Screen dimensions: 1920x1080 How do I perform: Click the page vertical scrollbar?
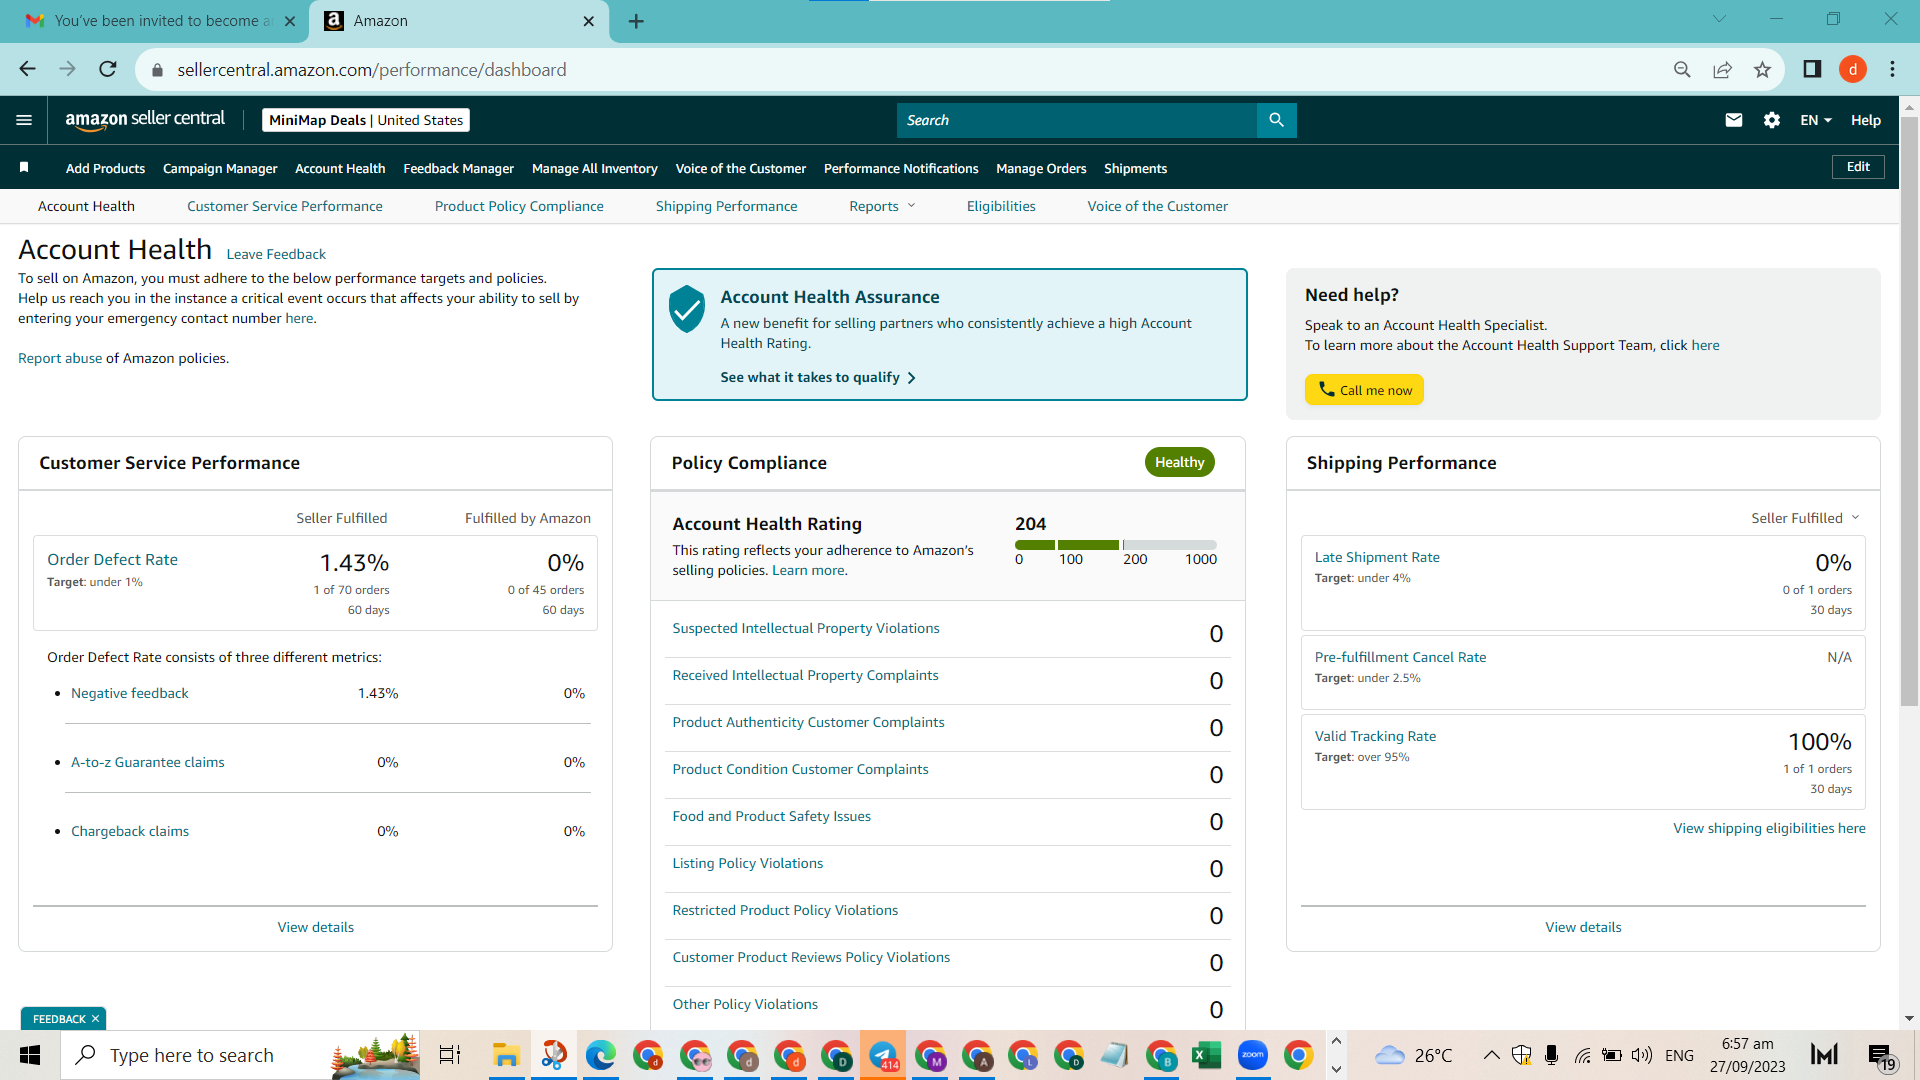pos(1909,410)
